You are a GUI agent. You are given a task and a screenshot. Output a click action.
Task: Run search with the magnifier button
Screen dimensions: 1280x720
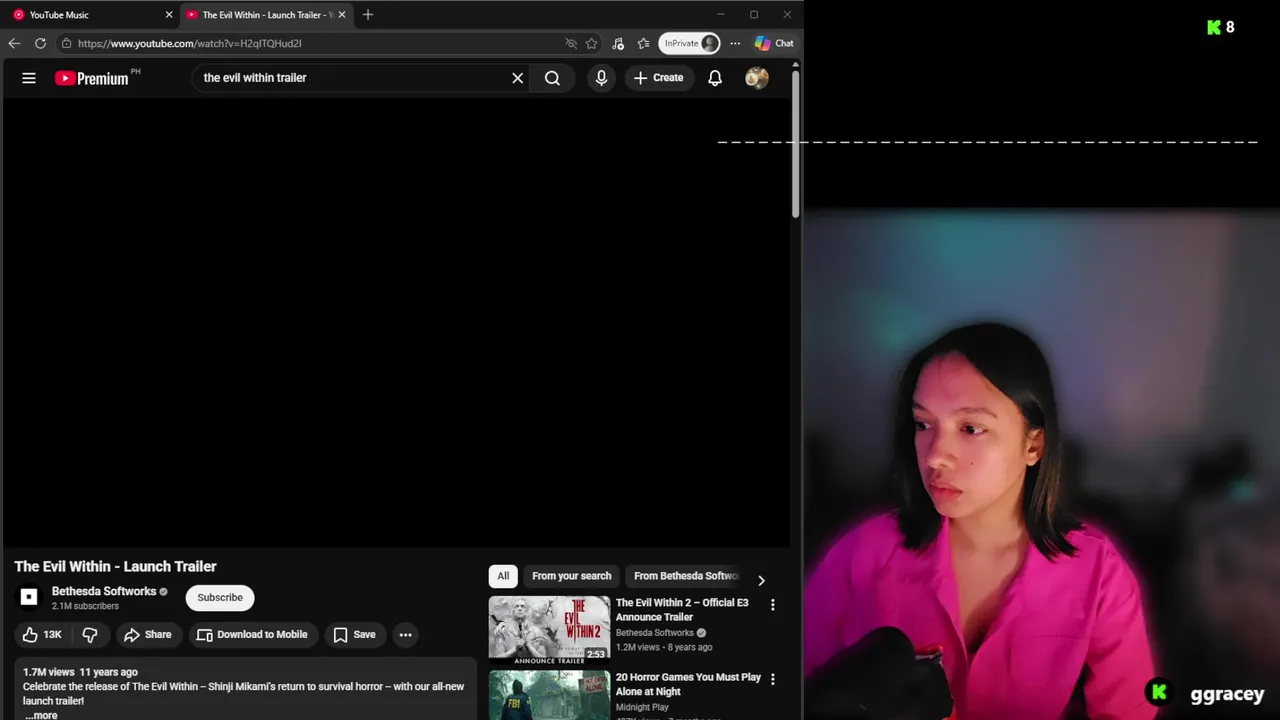552,78
